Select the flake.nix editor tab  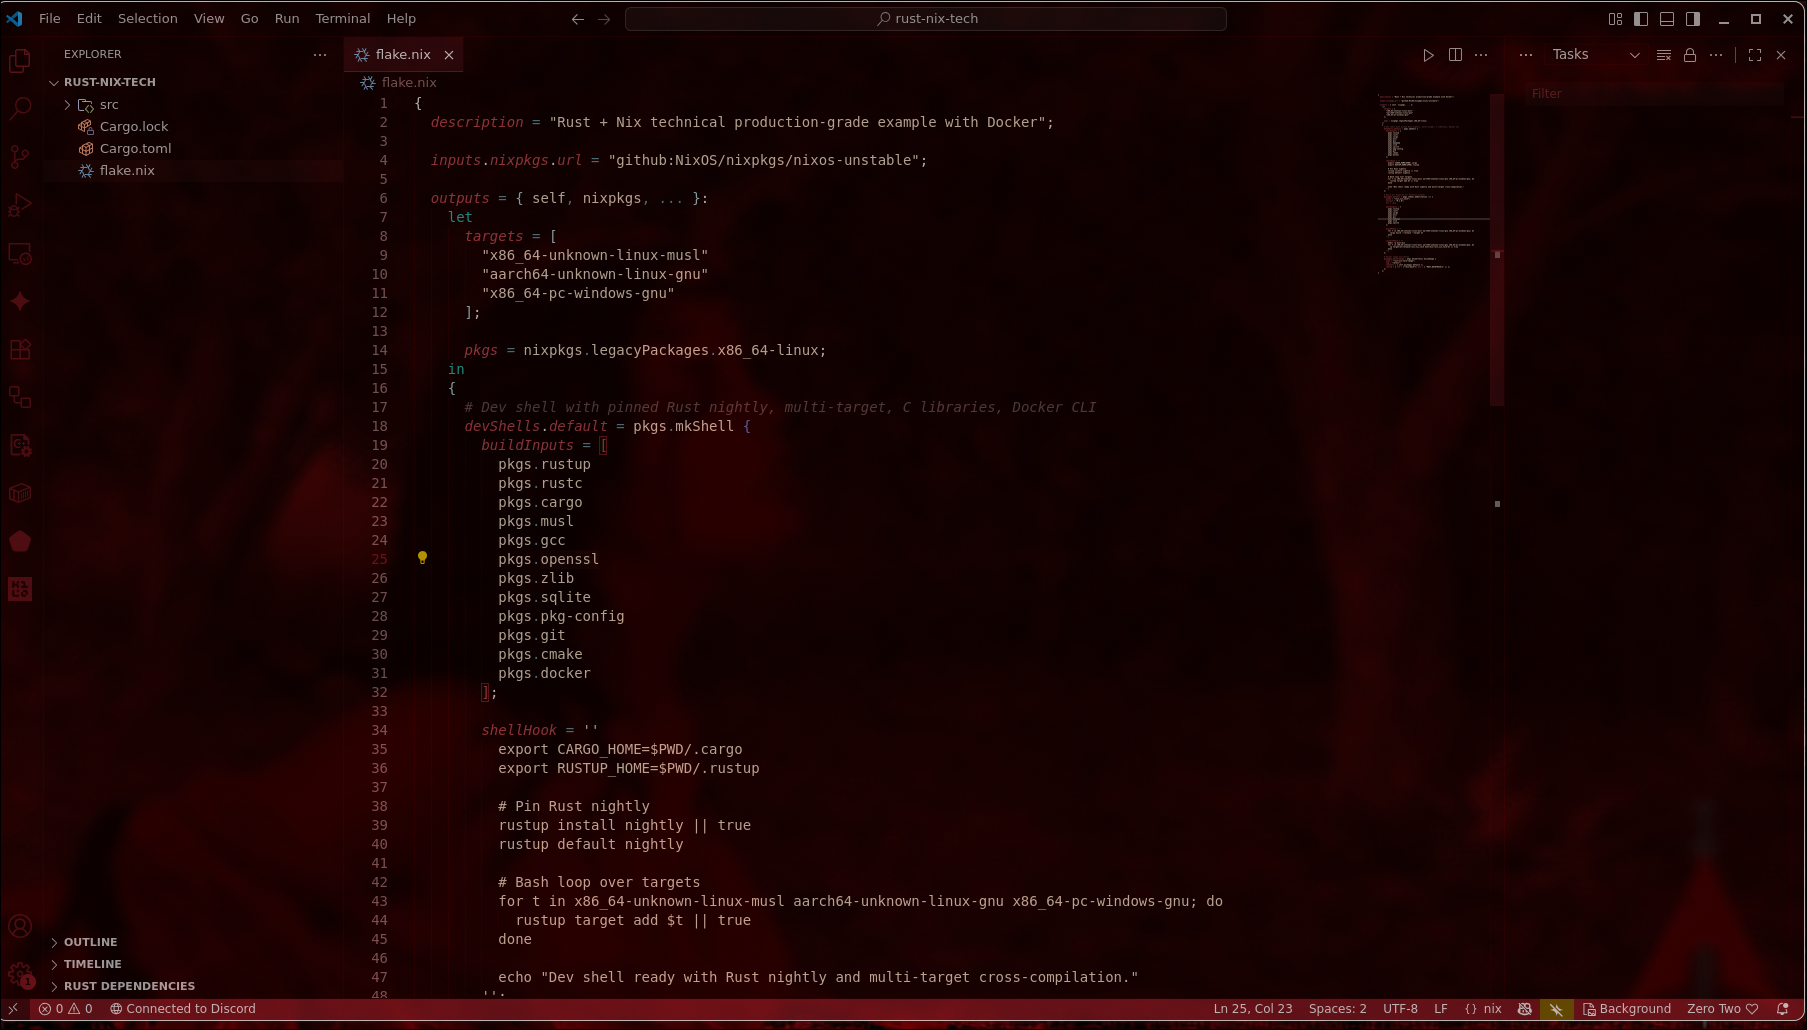(402, 55)
